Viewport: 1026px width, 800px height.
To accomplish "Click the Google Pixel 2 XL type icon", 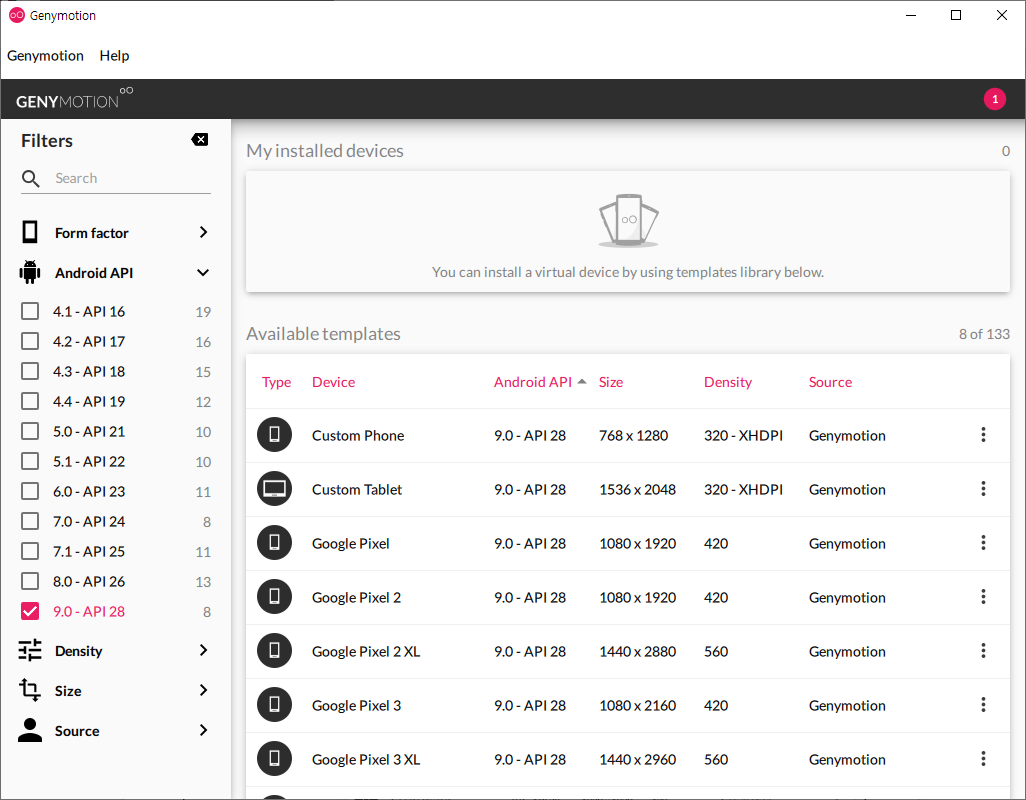I will 274,651.
